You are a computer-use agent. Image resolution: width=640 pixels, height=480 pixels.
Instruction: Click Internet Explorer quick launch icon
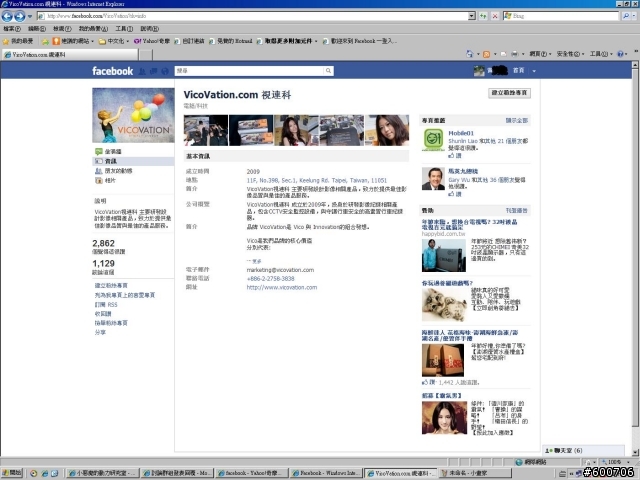[x=44, y=473]
